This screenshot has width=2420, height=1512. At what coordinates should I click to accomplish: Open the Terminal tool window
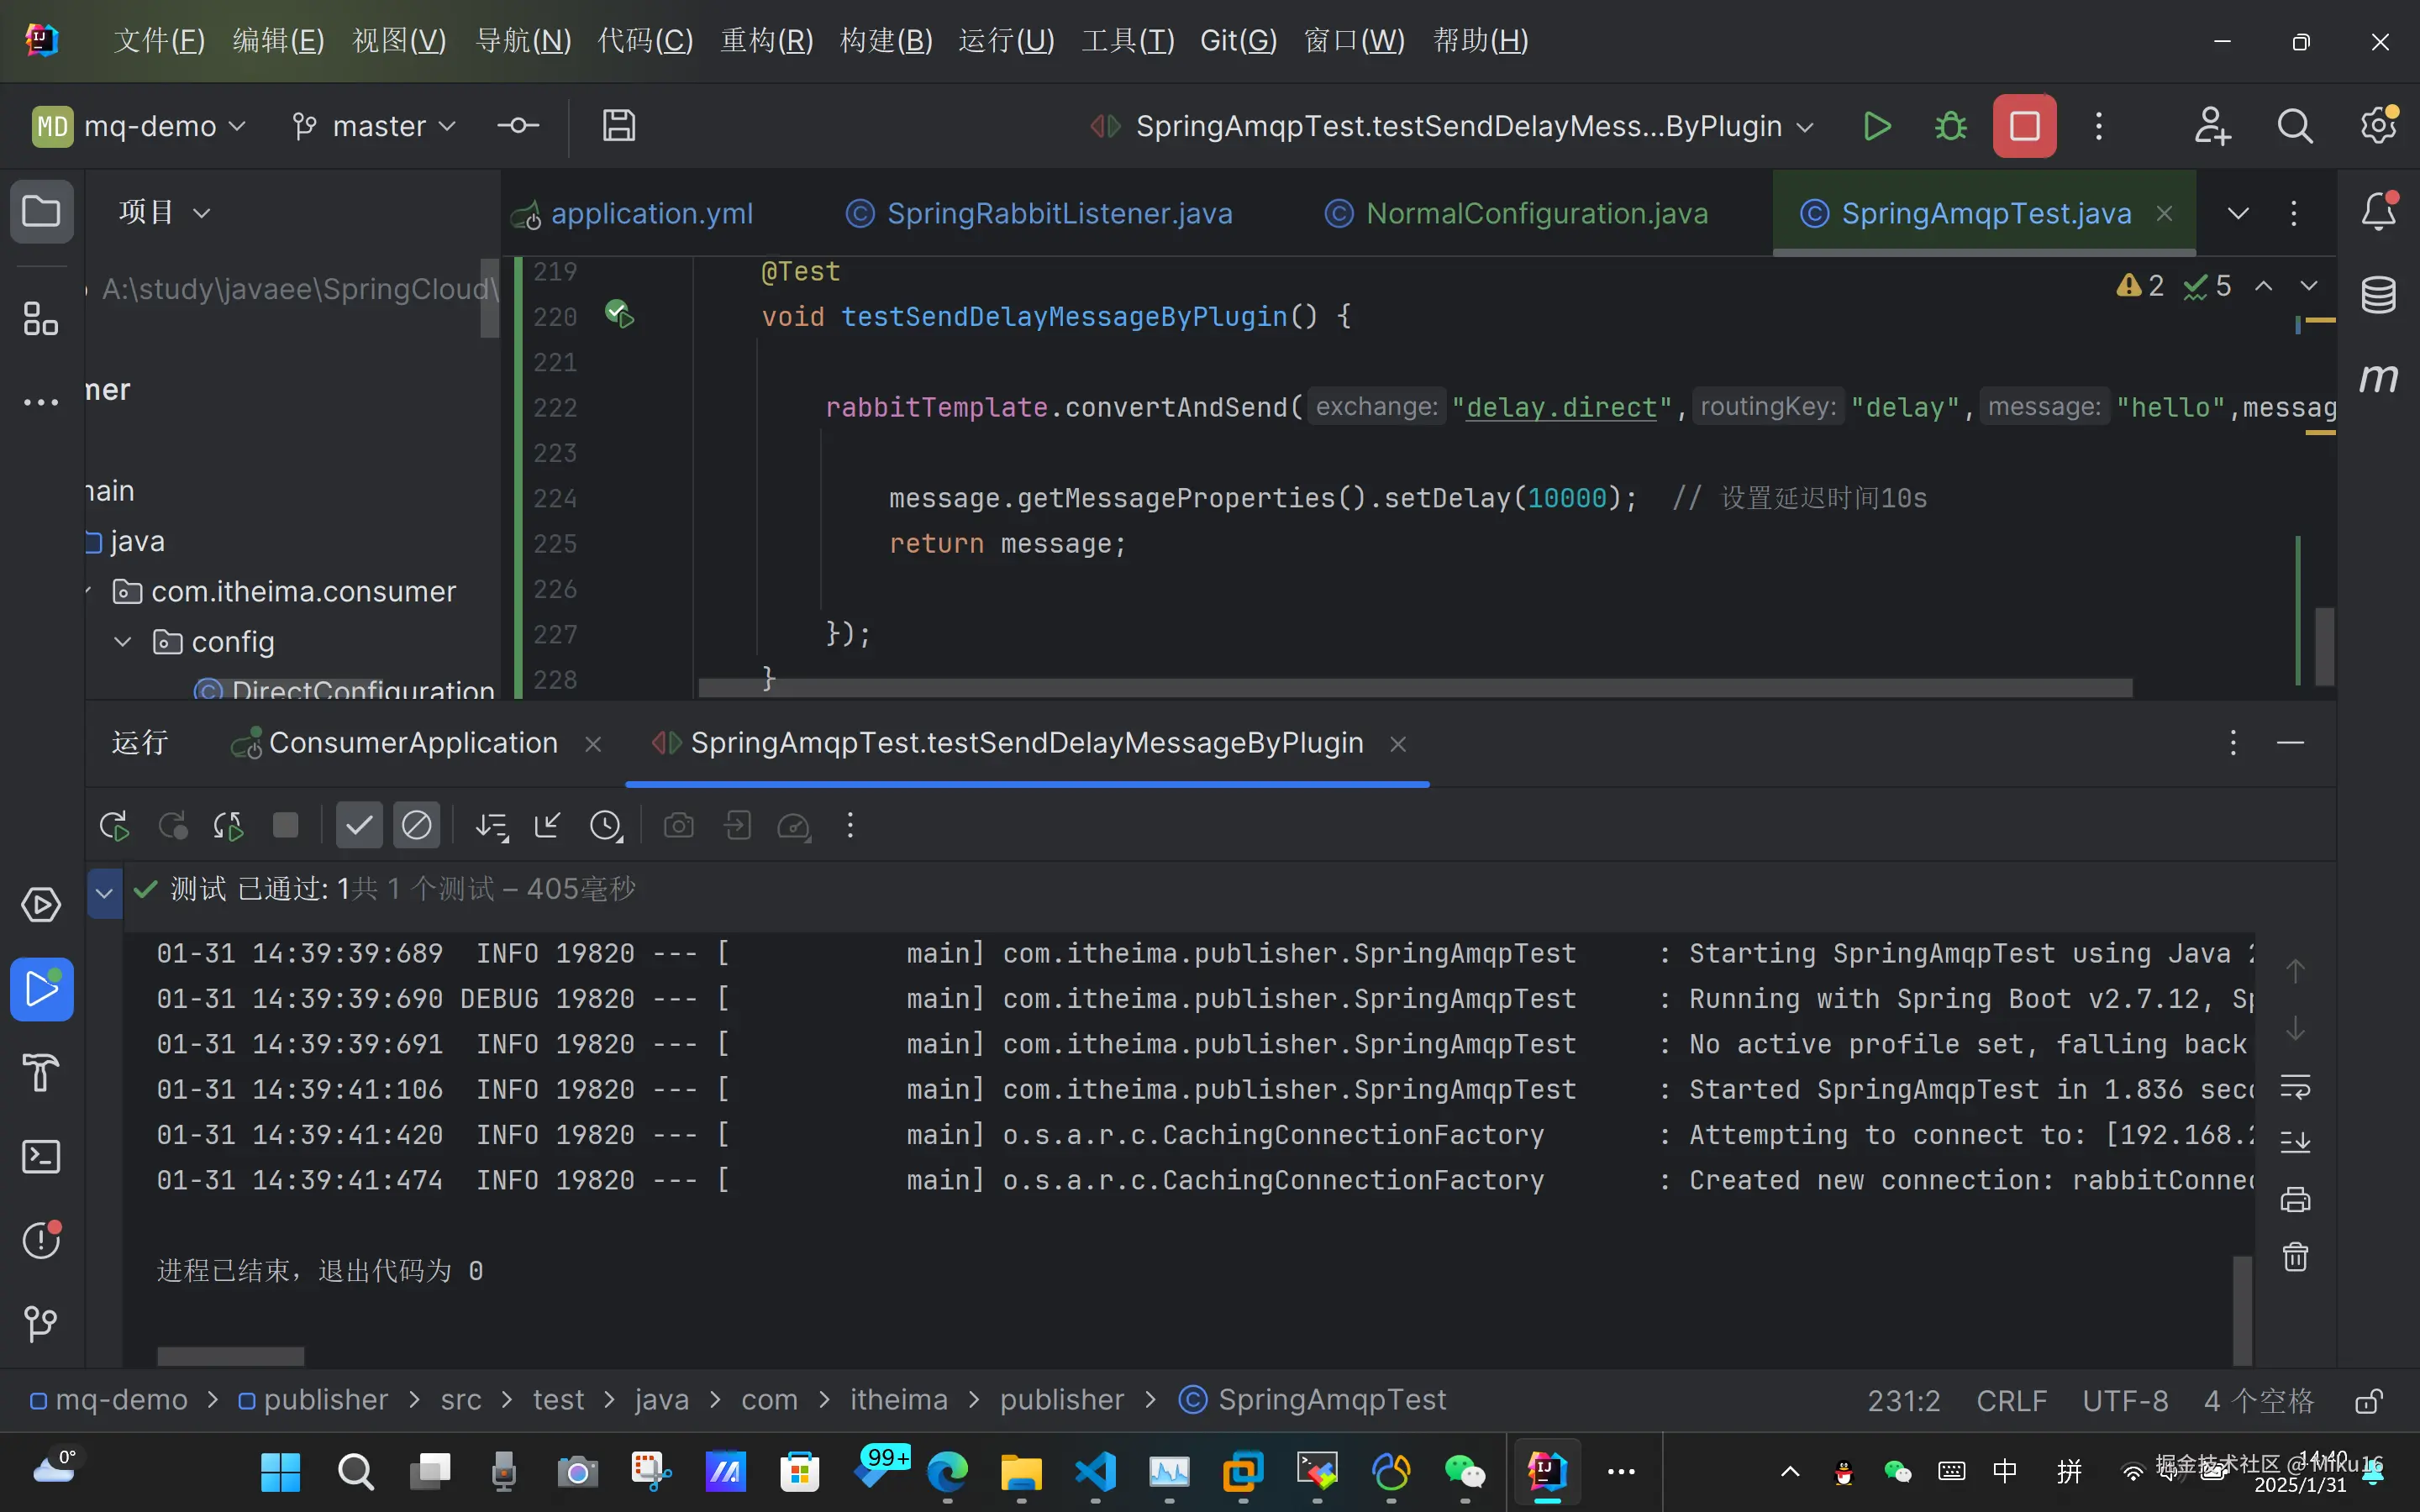tap(41, 1157)
